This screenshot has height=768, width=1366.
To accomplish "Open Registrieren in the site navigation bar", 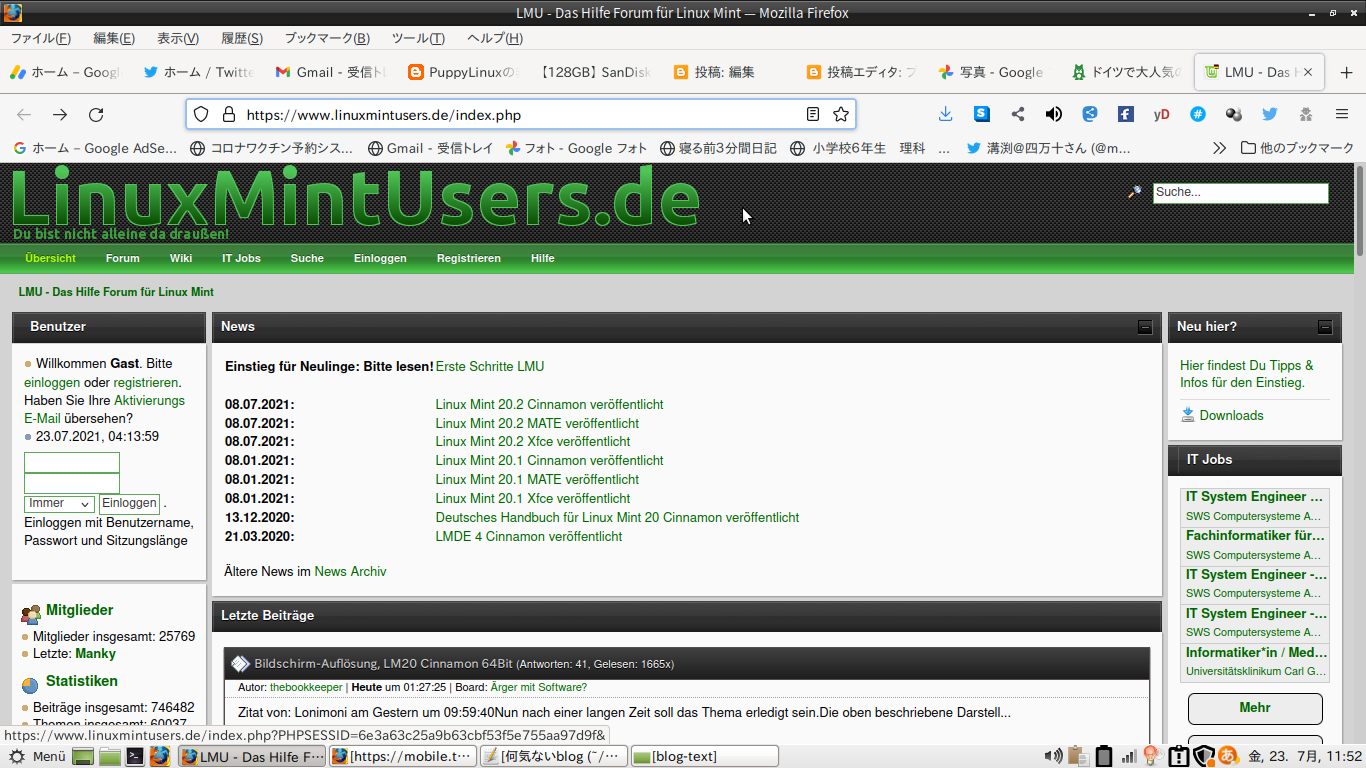I will [468, 258].
